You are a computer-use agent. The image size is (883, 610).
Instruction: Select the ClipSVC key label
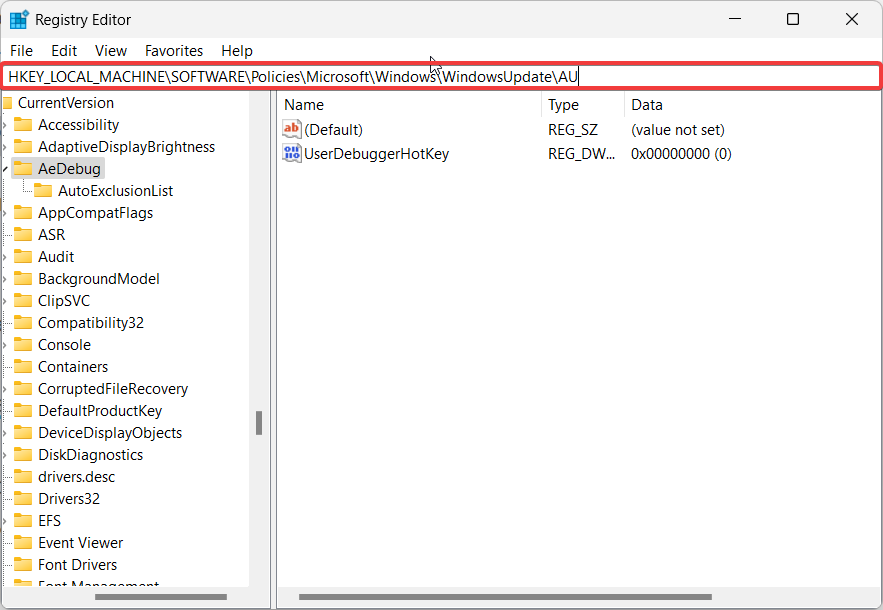(x=64, y=300)
